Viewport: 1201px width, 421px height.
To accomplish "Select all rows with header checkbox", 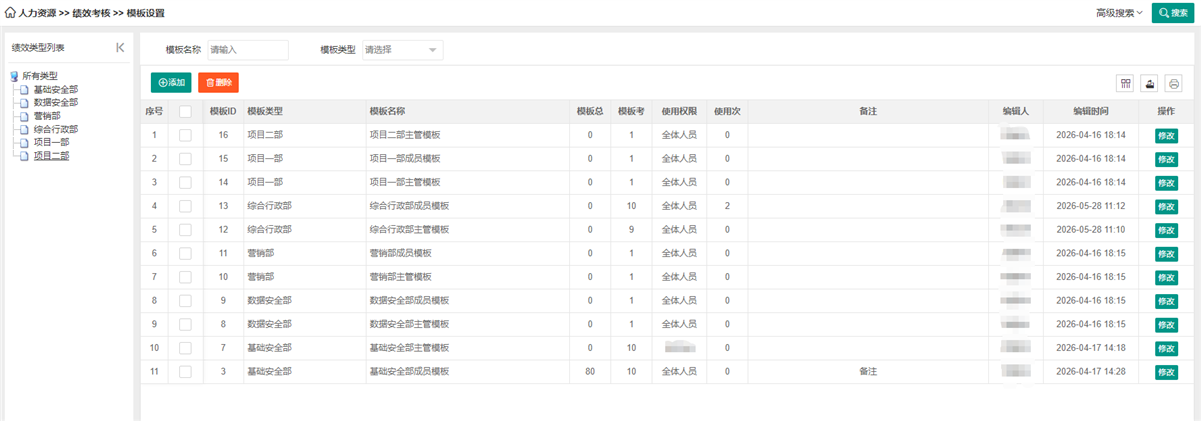I will pyautogui.click(x=185, y=111).
